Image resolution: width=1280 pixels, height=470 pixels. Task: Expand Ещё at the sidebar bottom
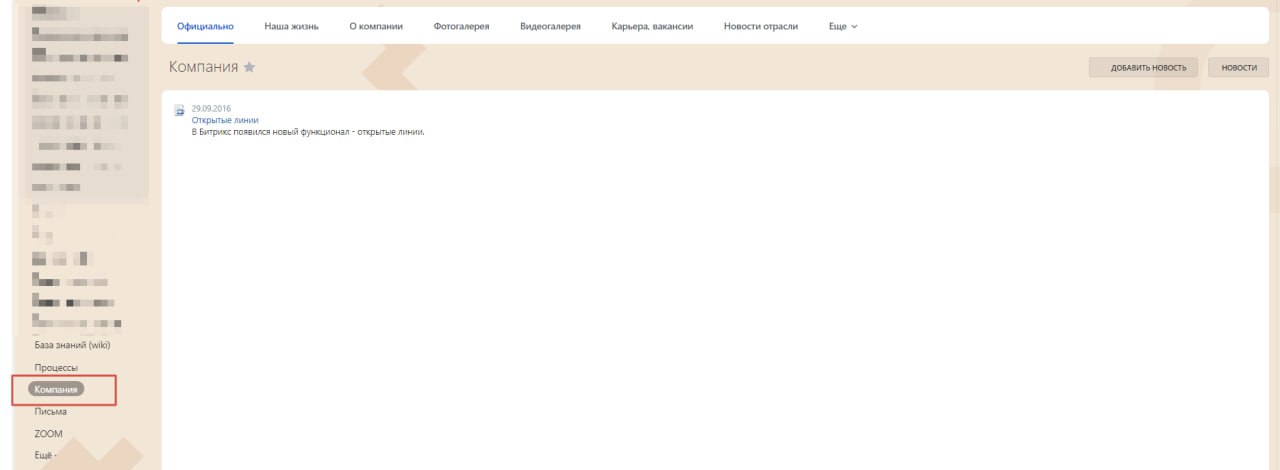tap(44, 456)
